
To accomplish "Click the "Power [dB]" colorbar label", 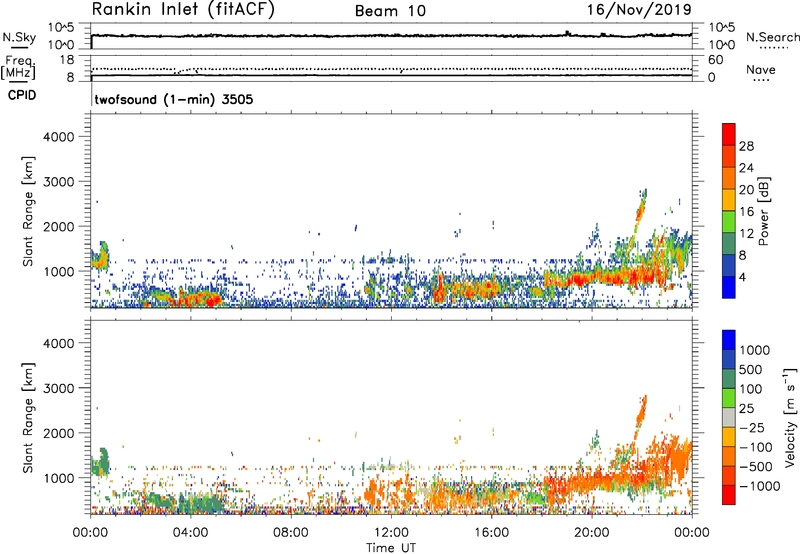I will (x=763, y=211).
